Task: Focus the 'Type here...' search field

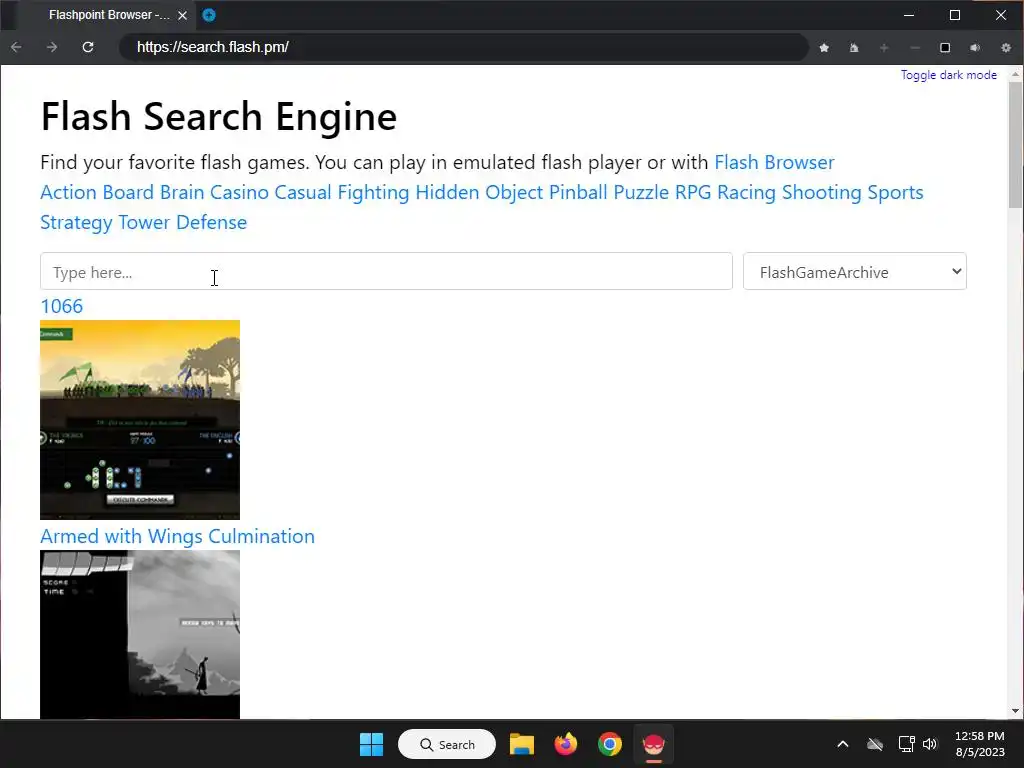Action: [386, 271]
